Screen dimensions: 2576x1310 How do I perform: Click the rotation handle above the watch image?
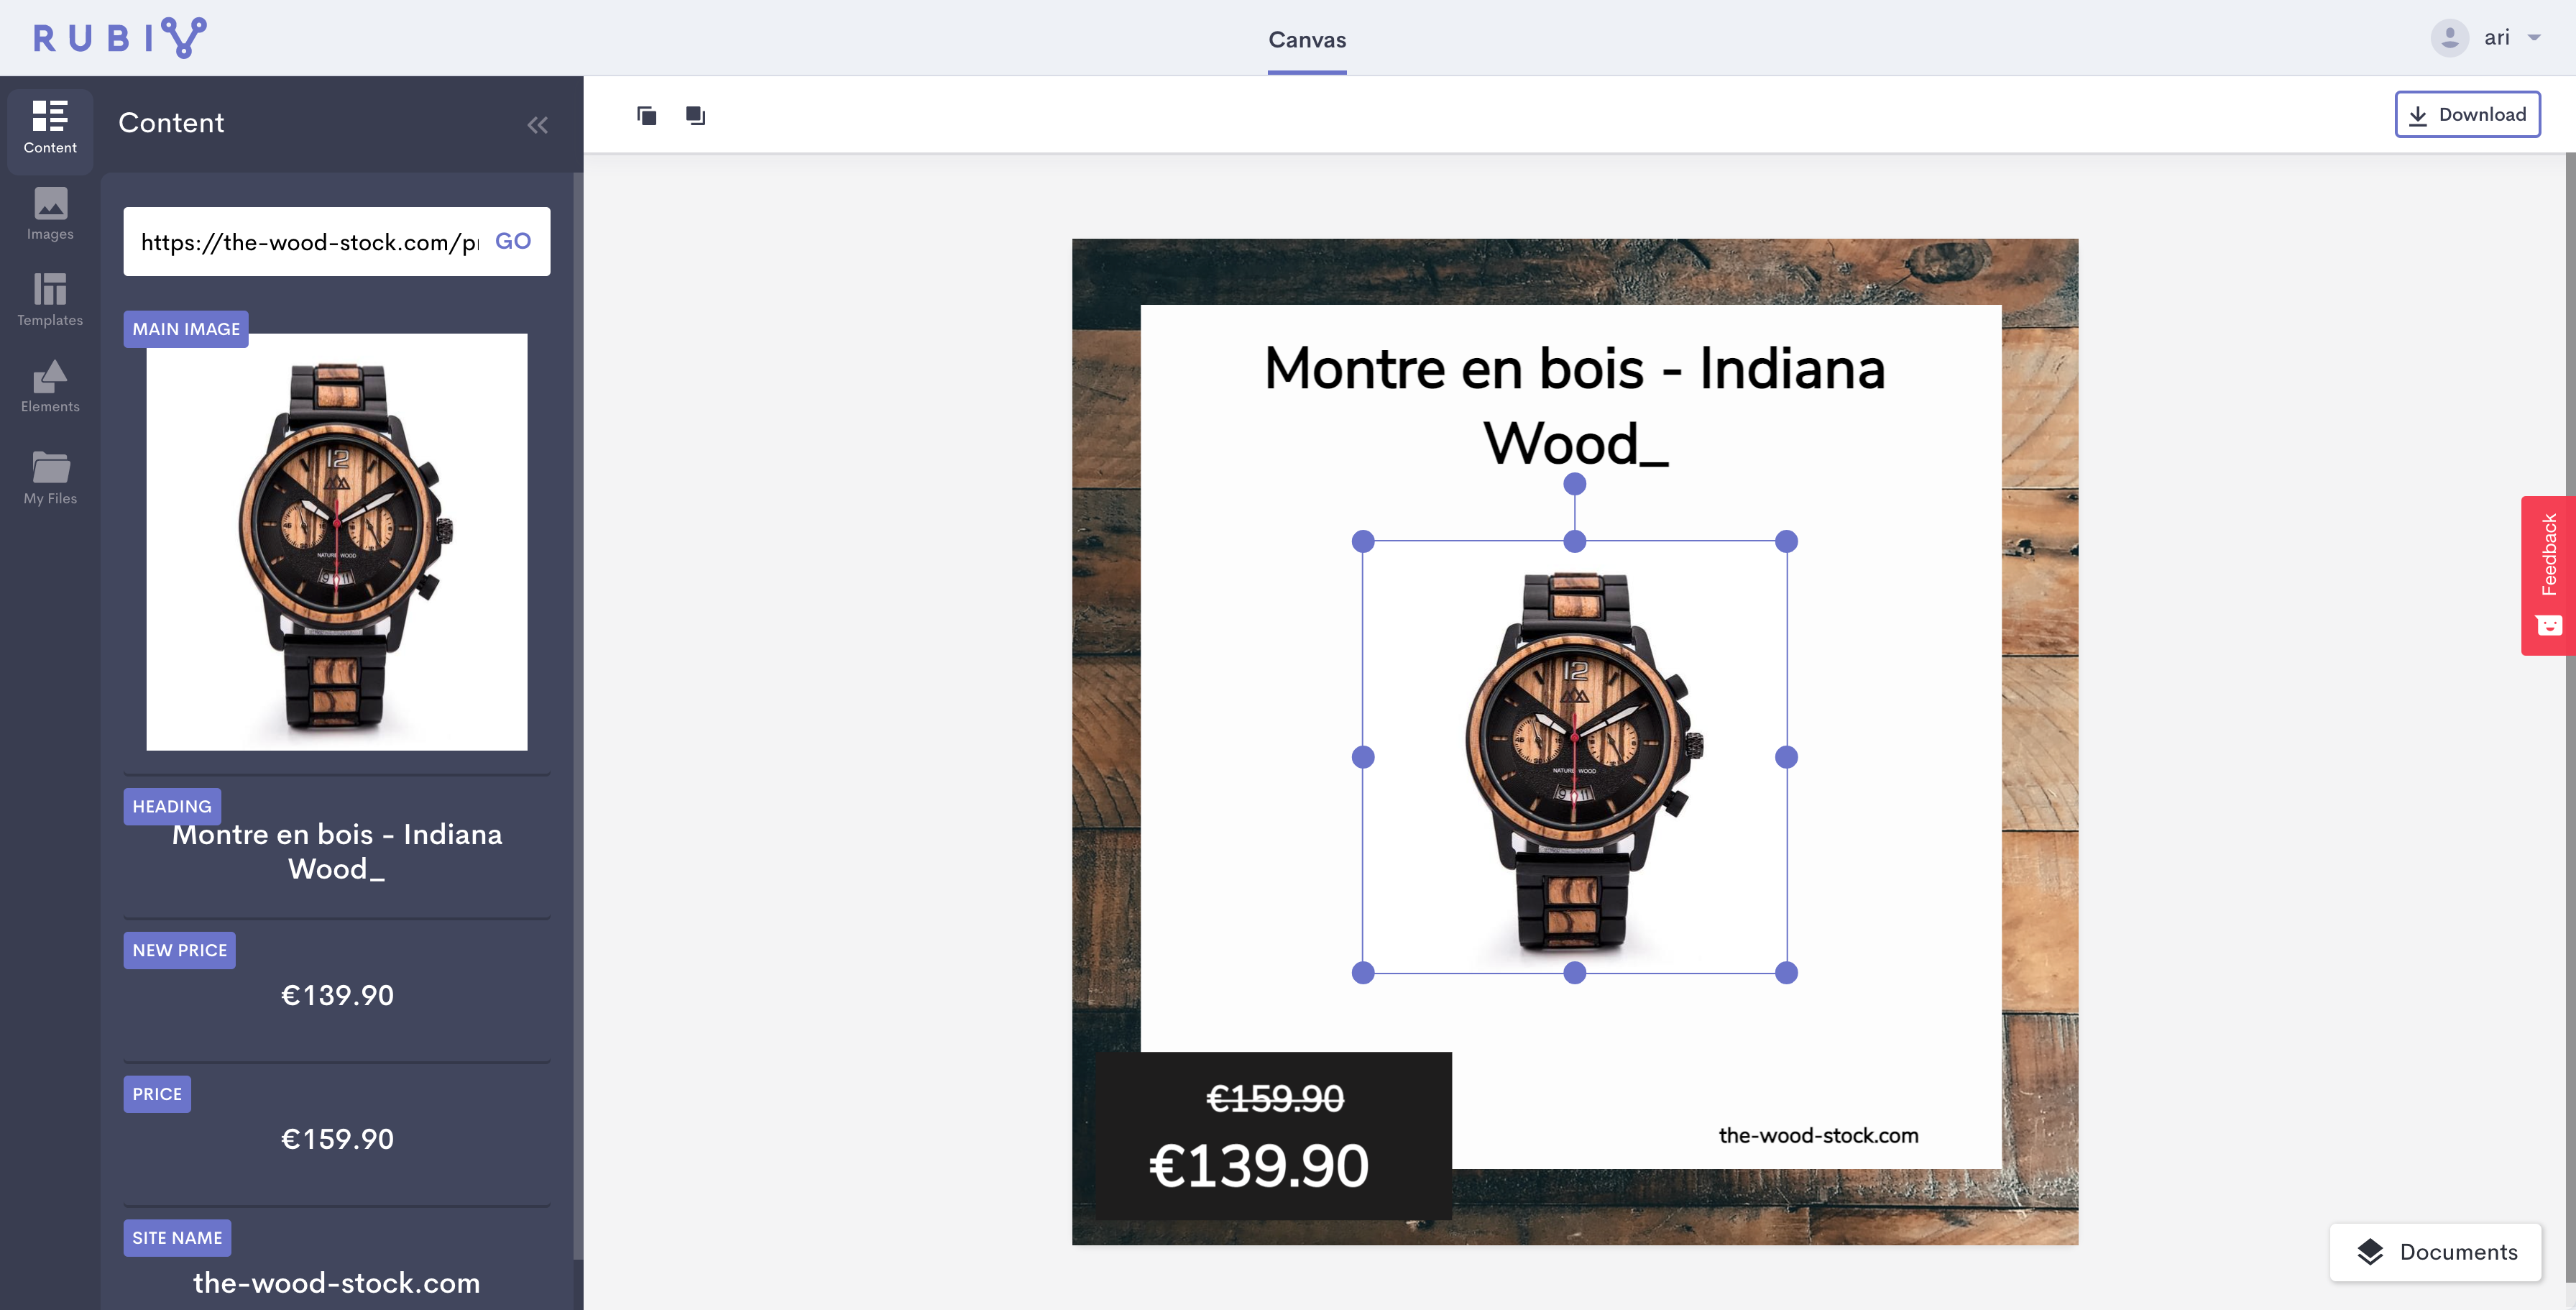(x=1574, y=484)
